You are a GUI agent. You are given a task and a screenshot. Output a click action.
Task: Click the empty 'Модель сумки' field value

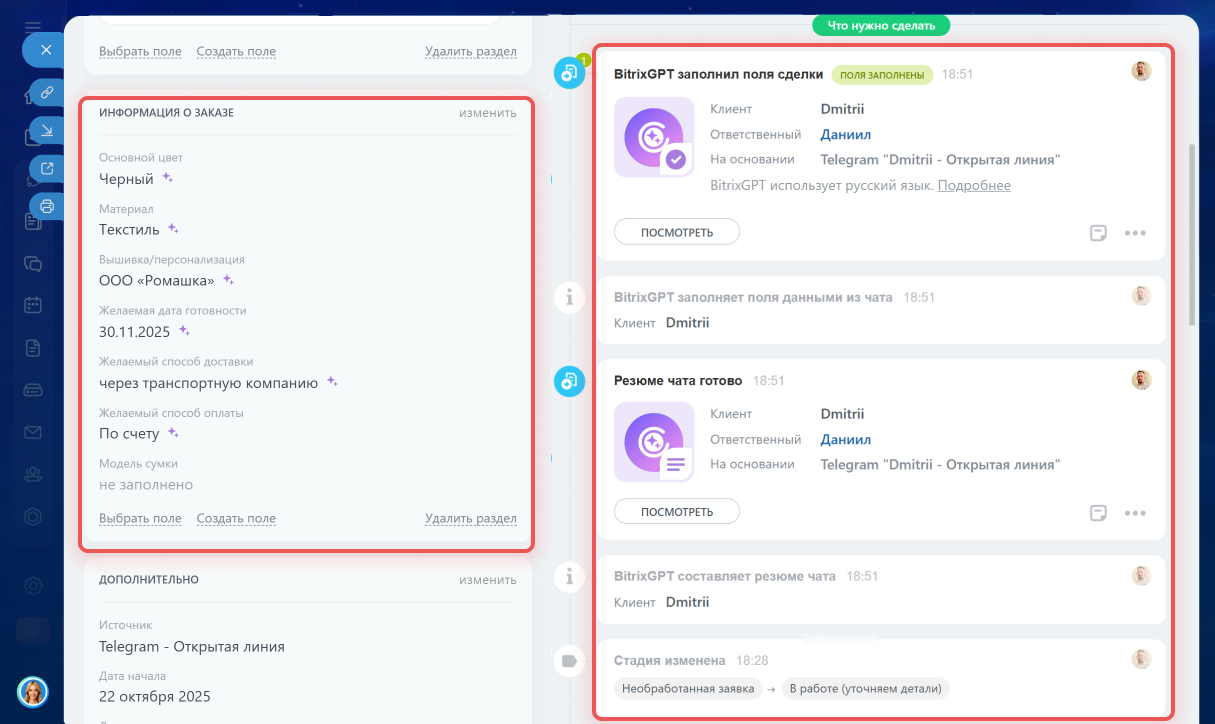pos(146,485)
